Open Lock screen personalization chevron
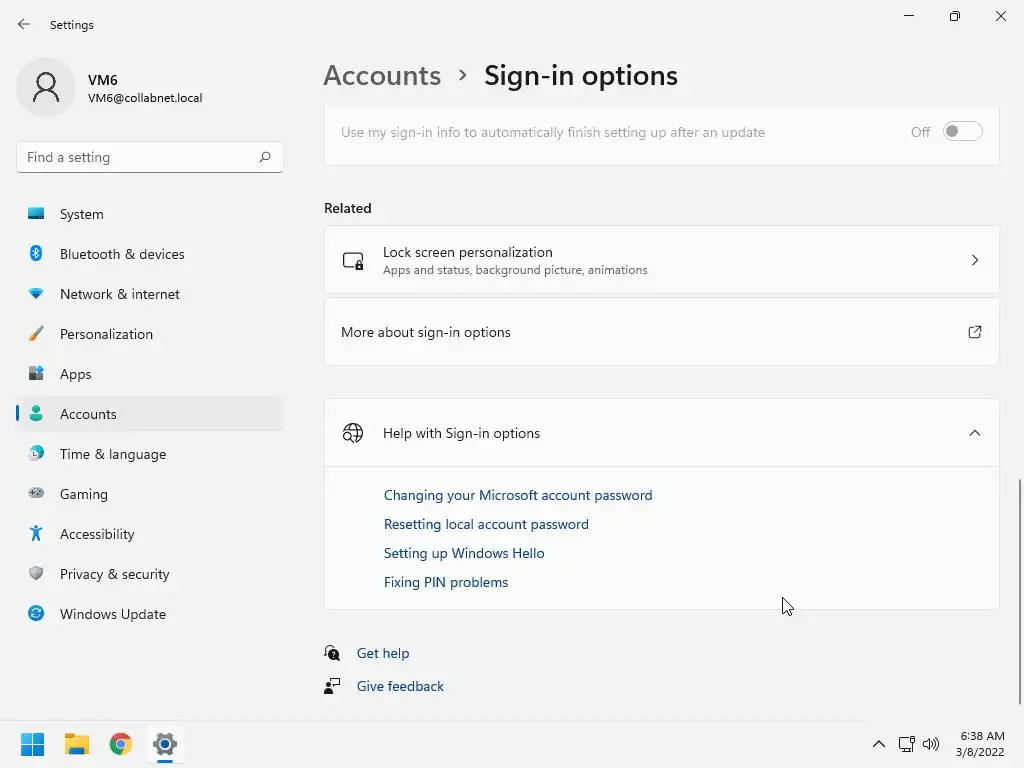 975,260
